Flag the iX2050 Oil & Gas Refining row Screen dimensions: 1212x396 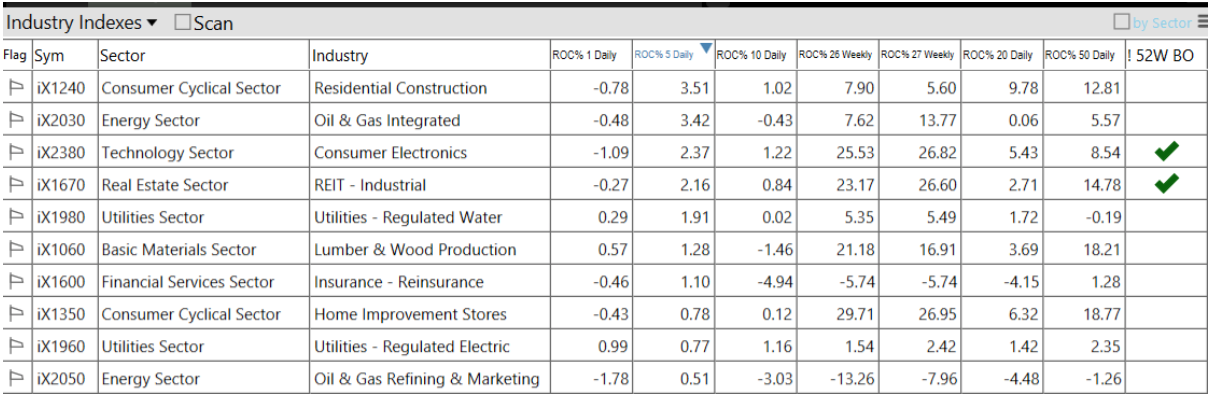16,379
